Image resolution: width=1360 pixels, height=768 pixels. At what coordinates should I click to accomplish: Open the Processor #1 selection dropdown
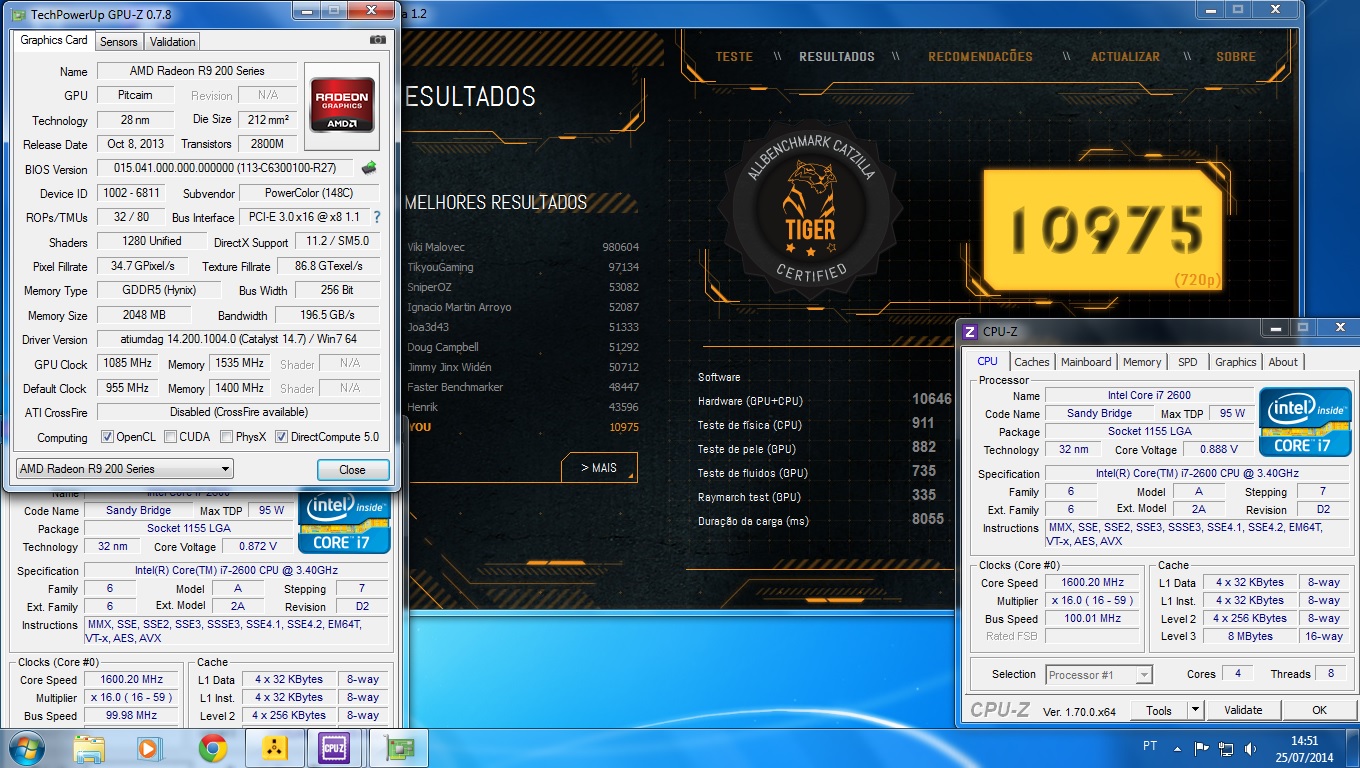pos(1099,675)
